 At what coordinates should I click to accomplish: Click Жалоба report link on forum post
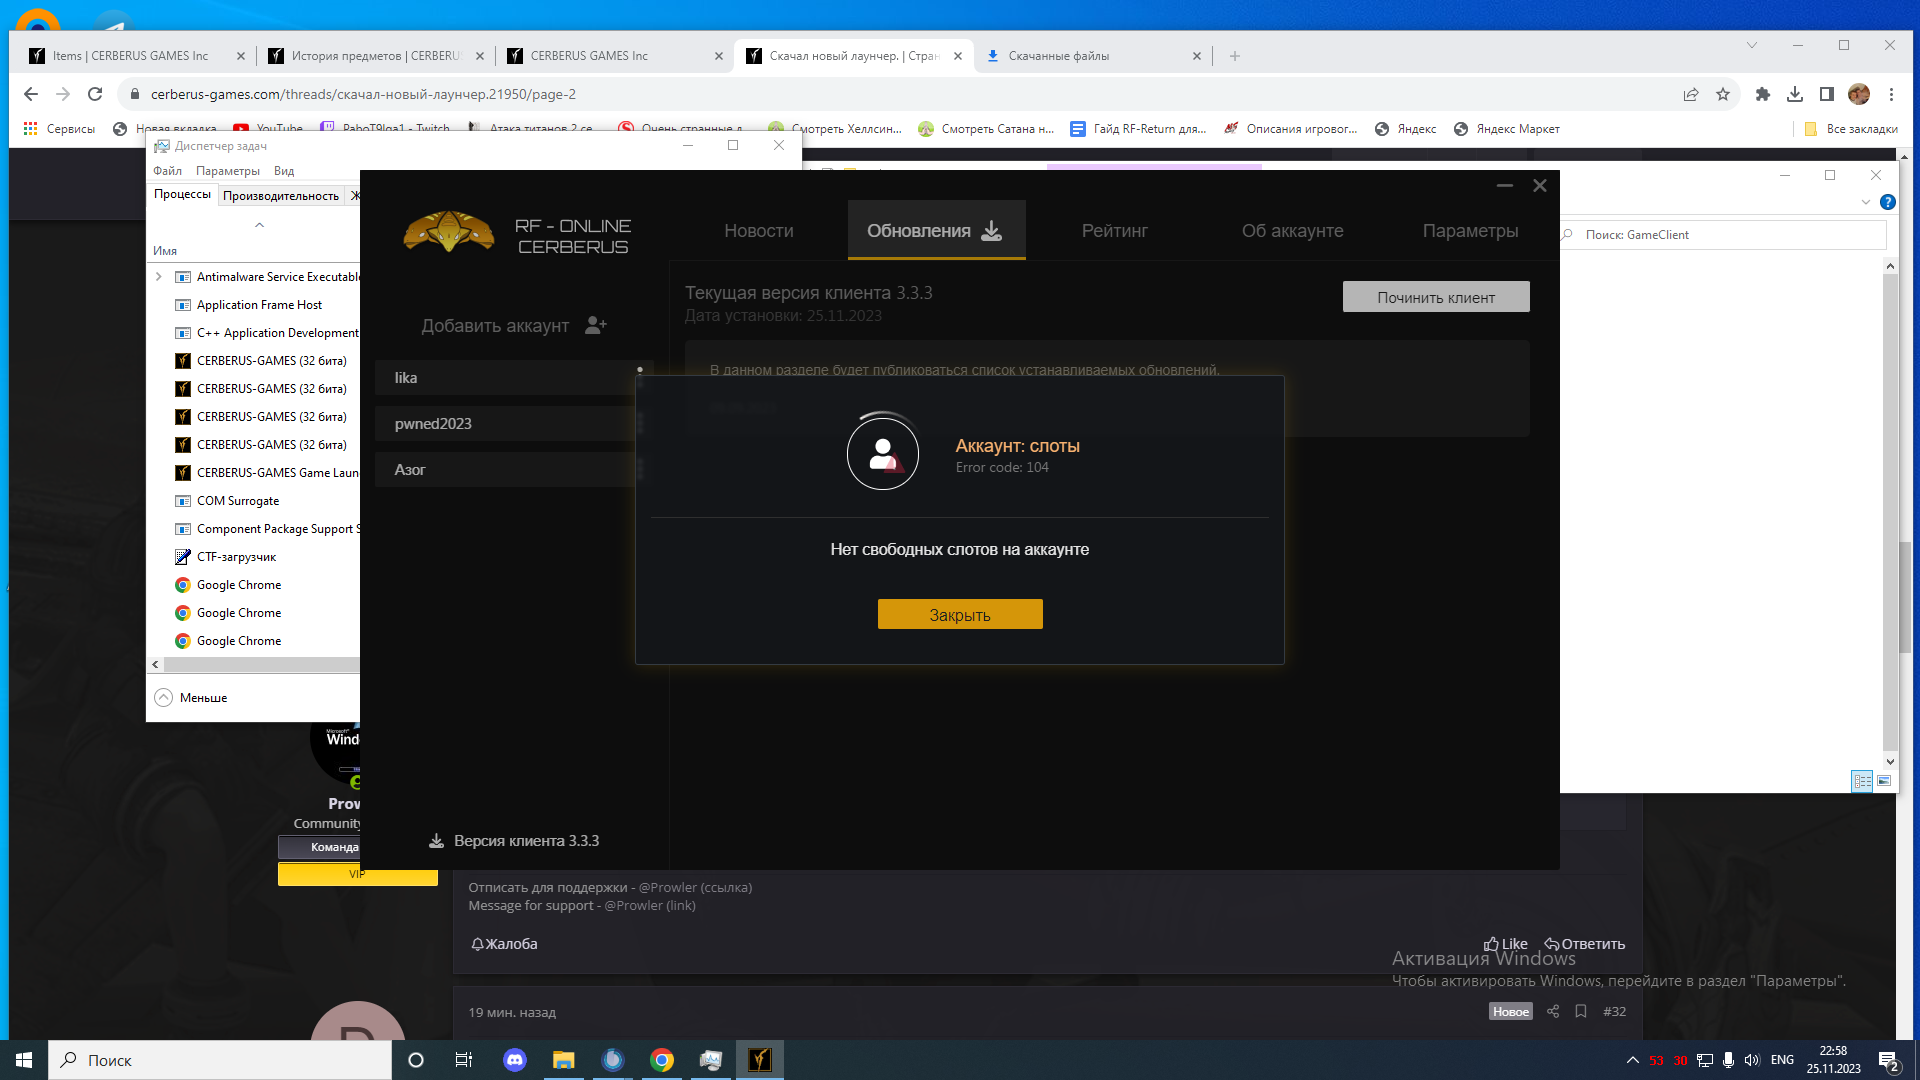[504, 944]
